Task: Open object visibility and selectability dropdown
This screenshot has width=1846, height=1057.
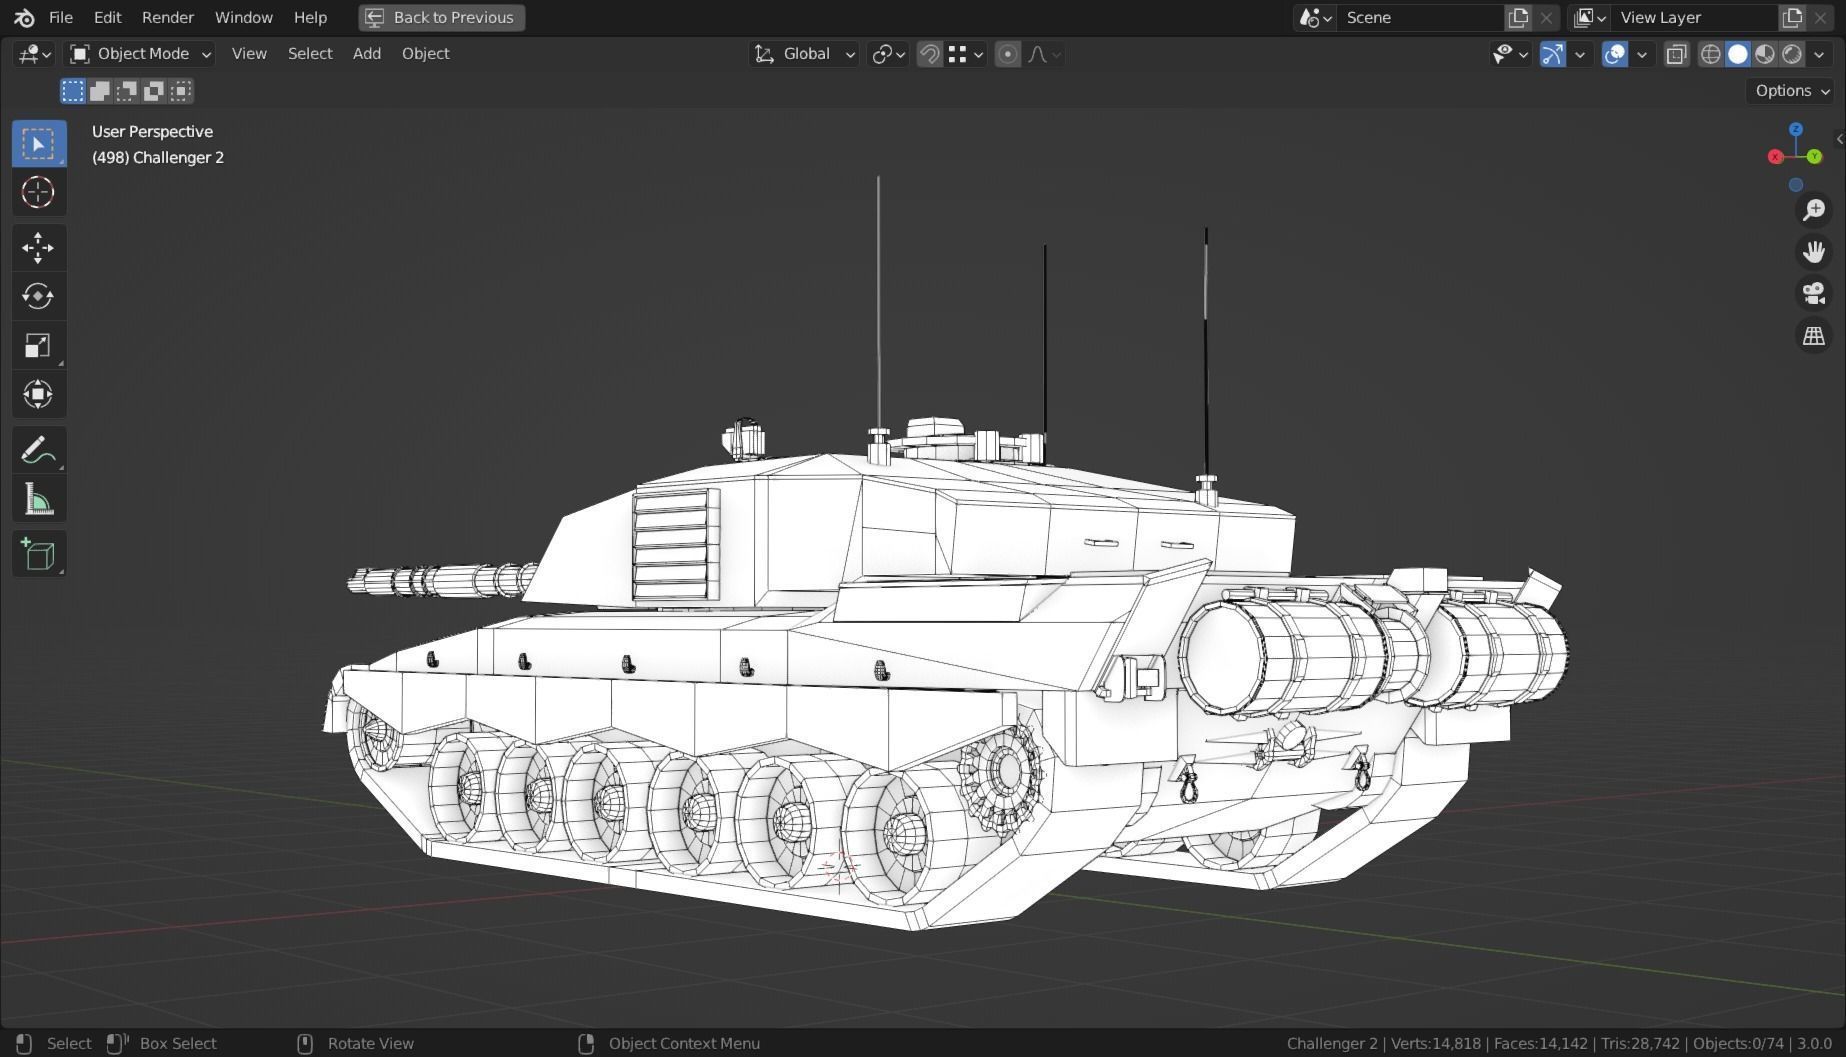Action: pos(1510,54)
